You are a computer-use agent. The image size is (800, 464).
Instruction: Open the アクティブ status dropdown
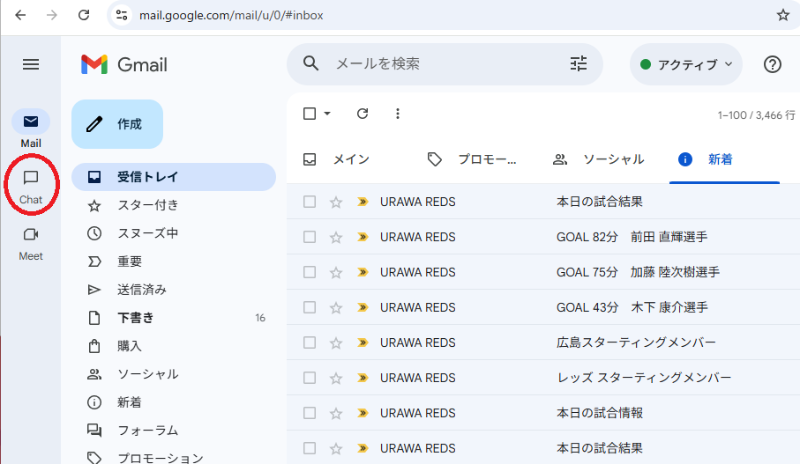click(686, 64)
